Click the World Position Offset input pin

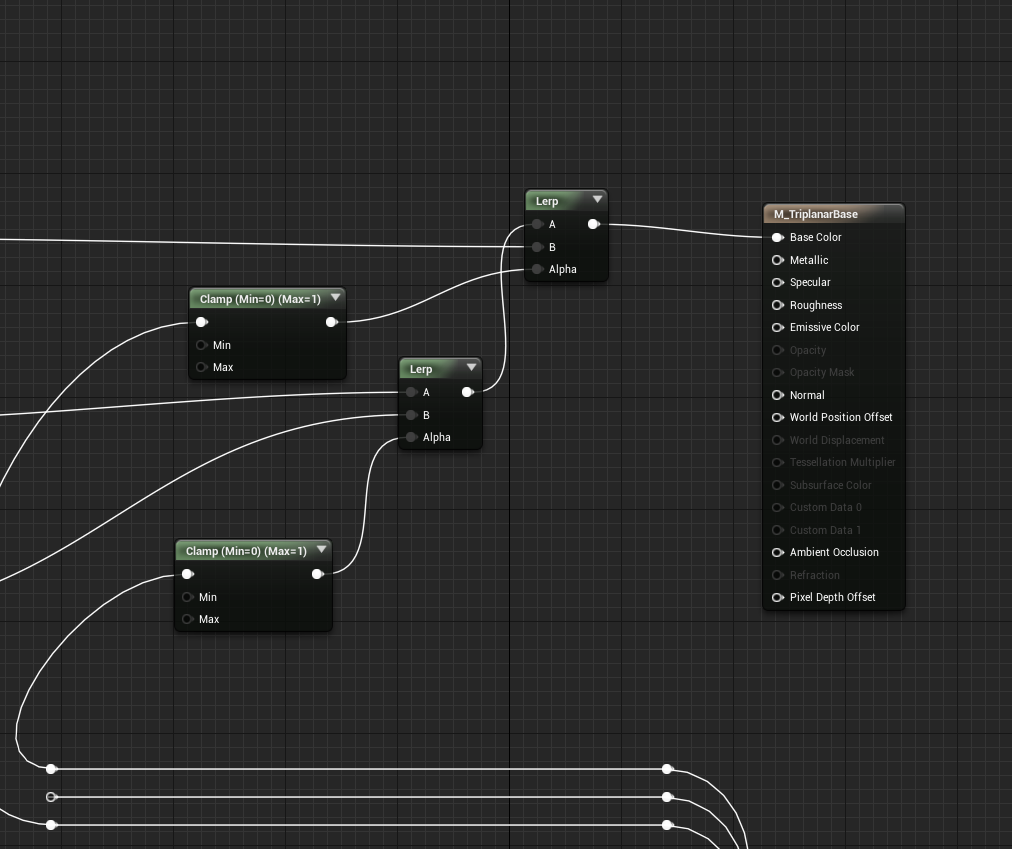pyautogui.click(x=778, y=417)
